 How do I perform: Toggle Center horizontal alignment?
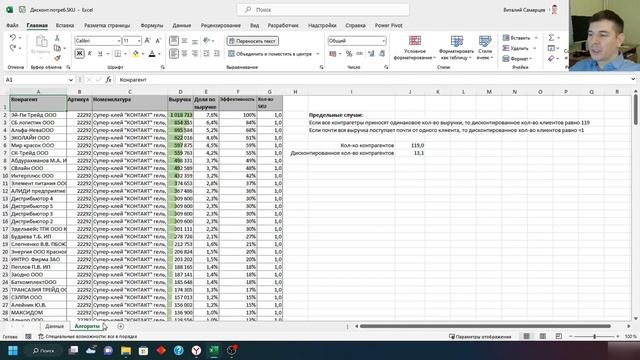(184, 53)
